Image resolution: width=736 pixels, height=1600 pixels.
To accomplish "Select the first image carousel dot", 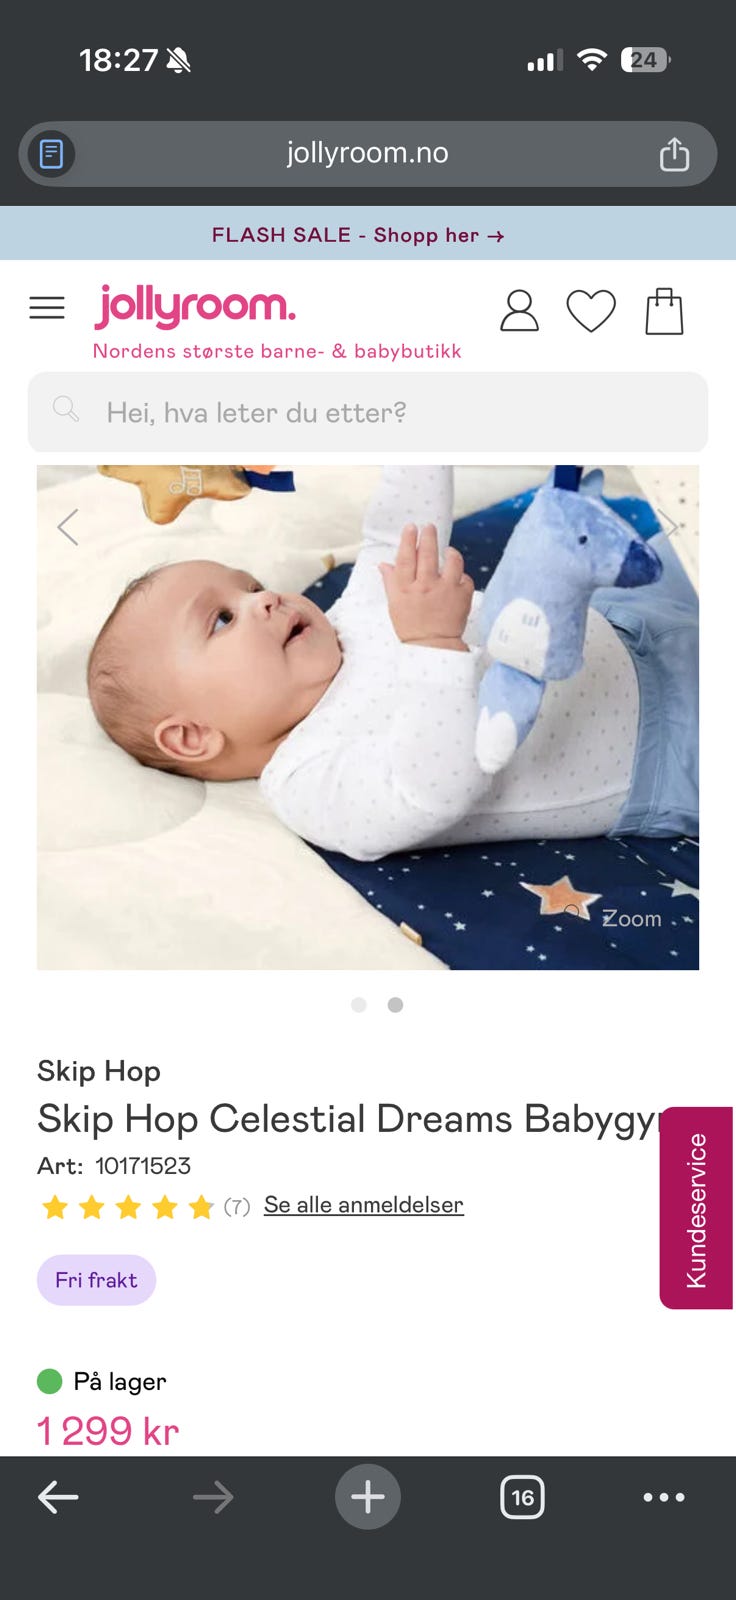I will [359, 1005].
